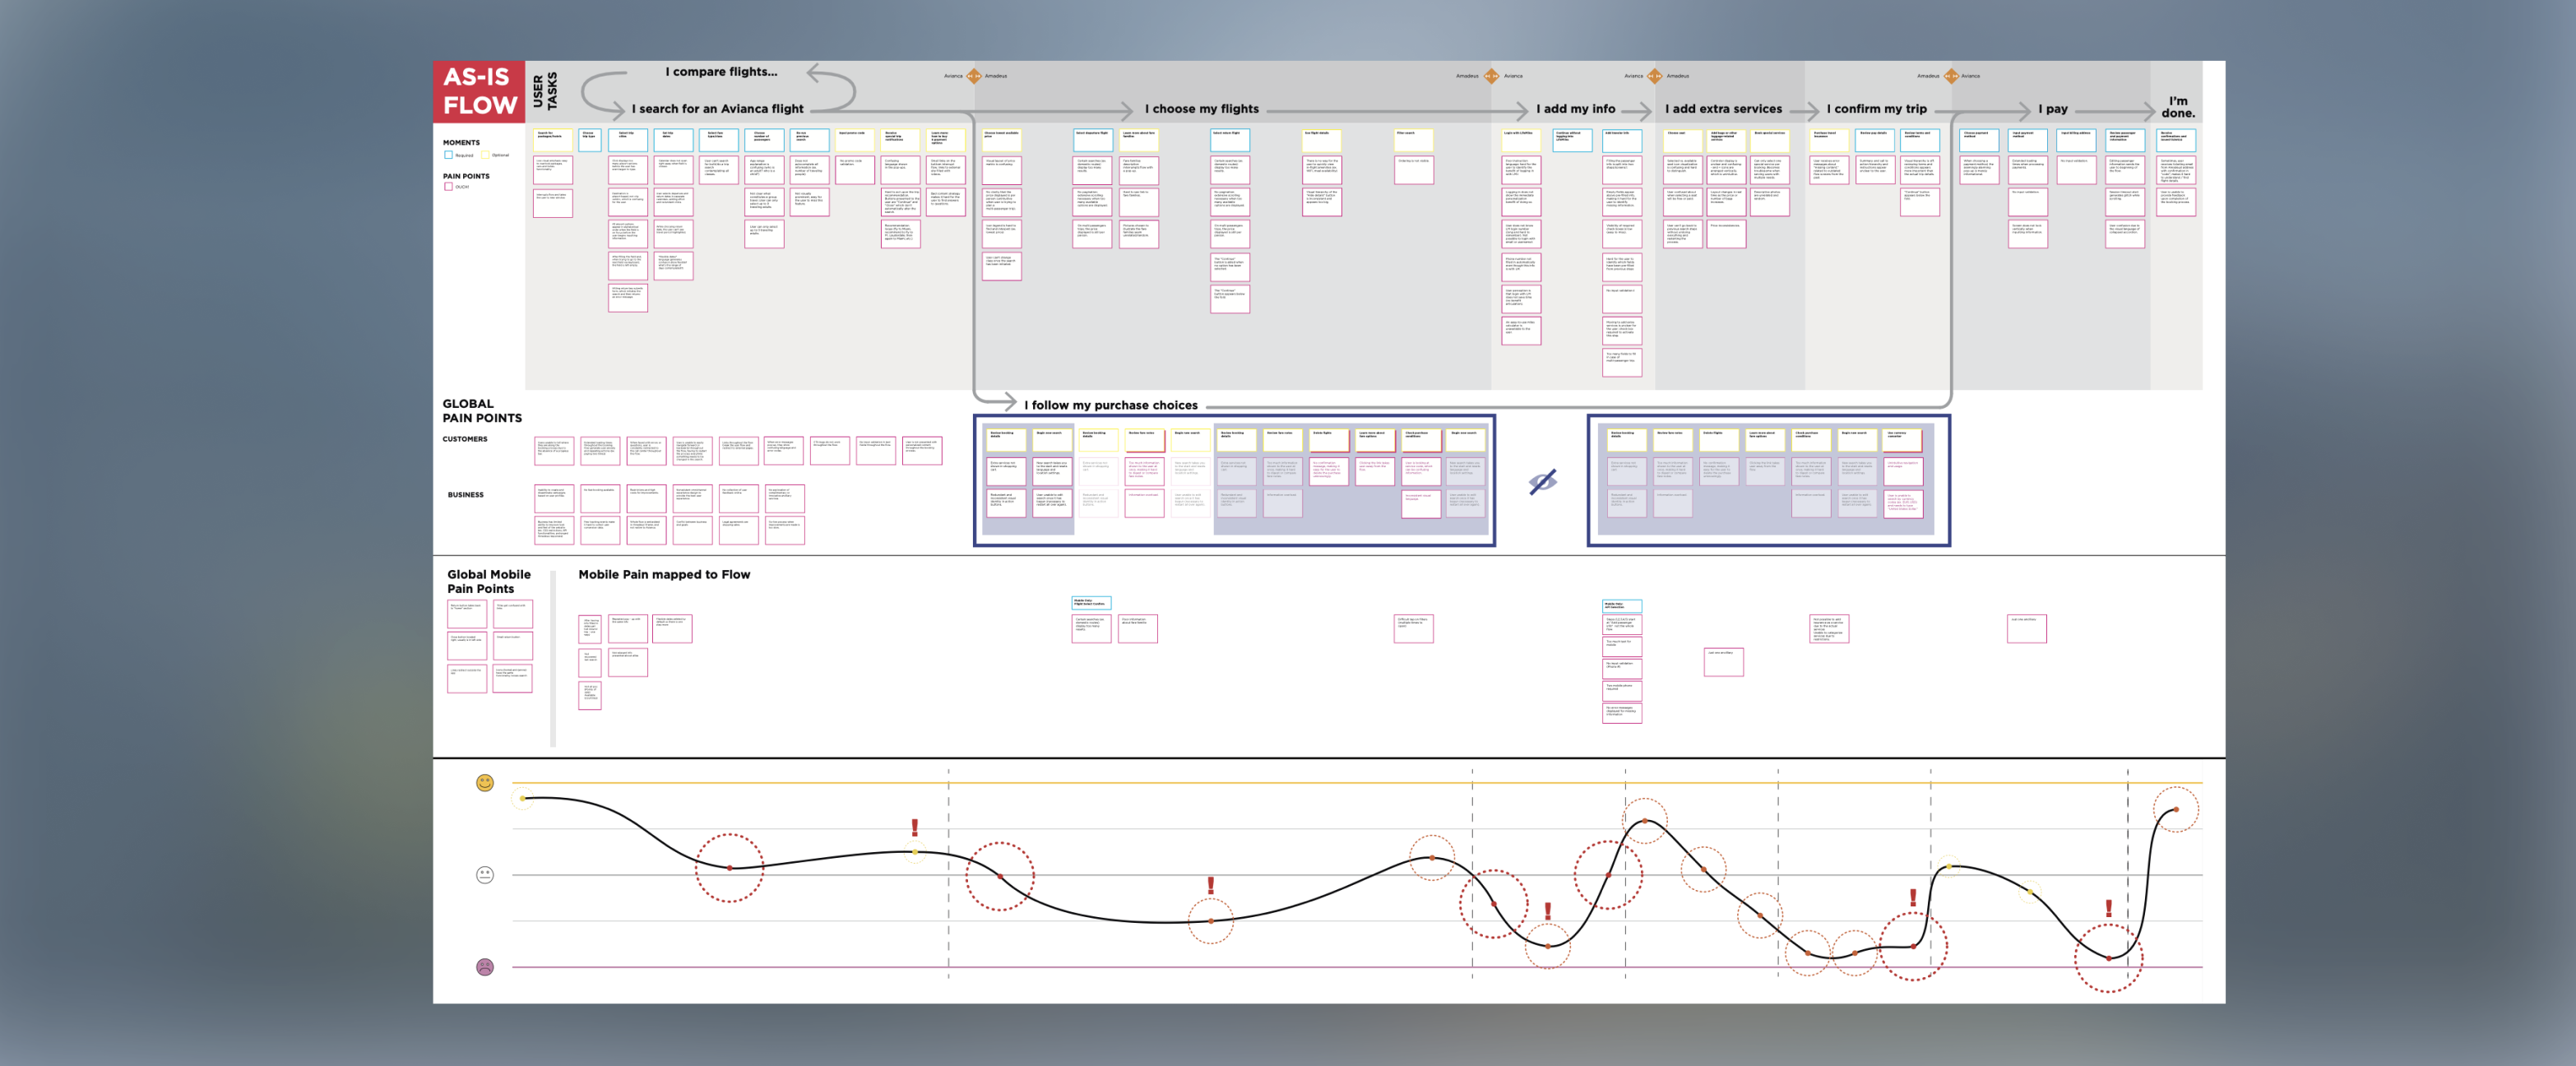Click the last red exclamation mark near the curve's end
The image size is (2576, 1066).
pyautogui.click(x=2109, y=907)
